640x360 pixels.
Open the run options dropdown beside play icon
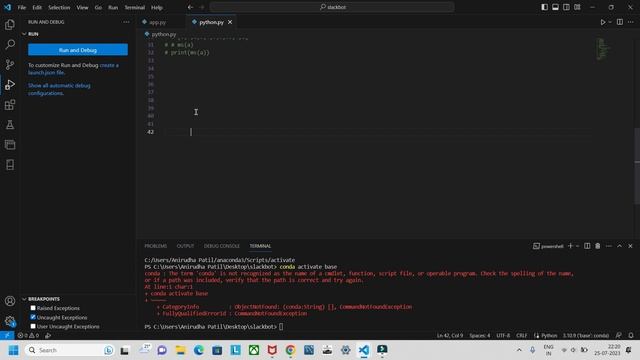point(610,22)
